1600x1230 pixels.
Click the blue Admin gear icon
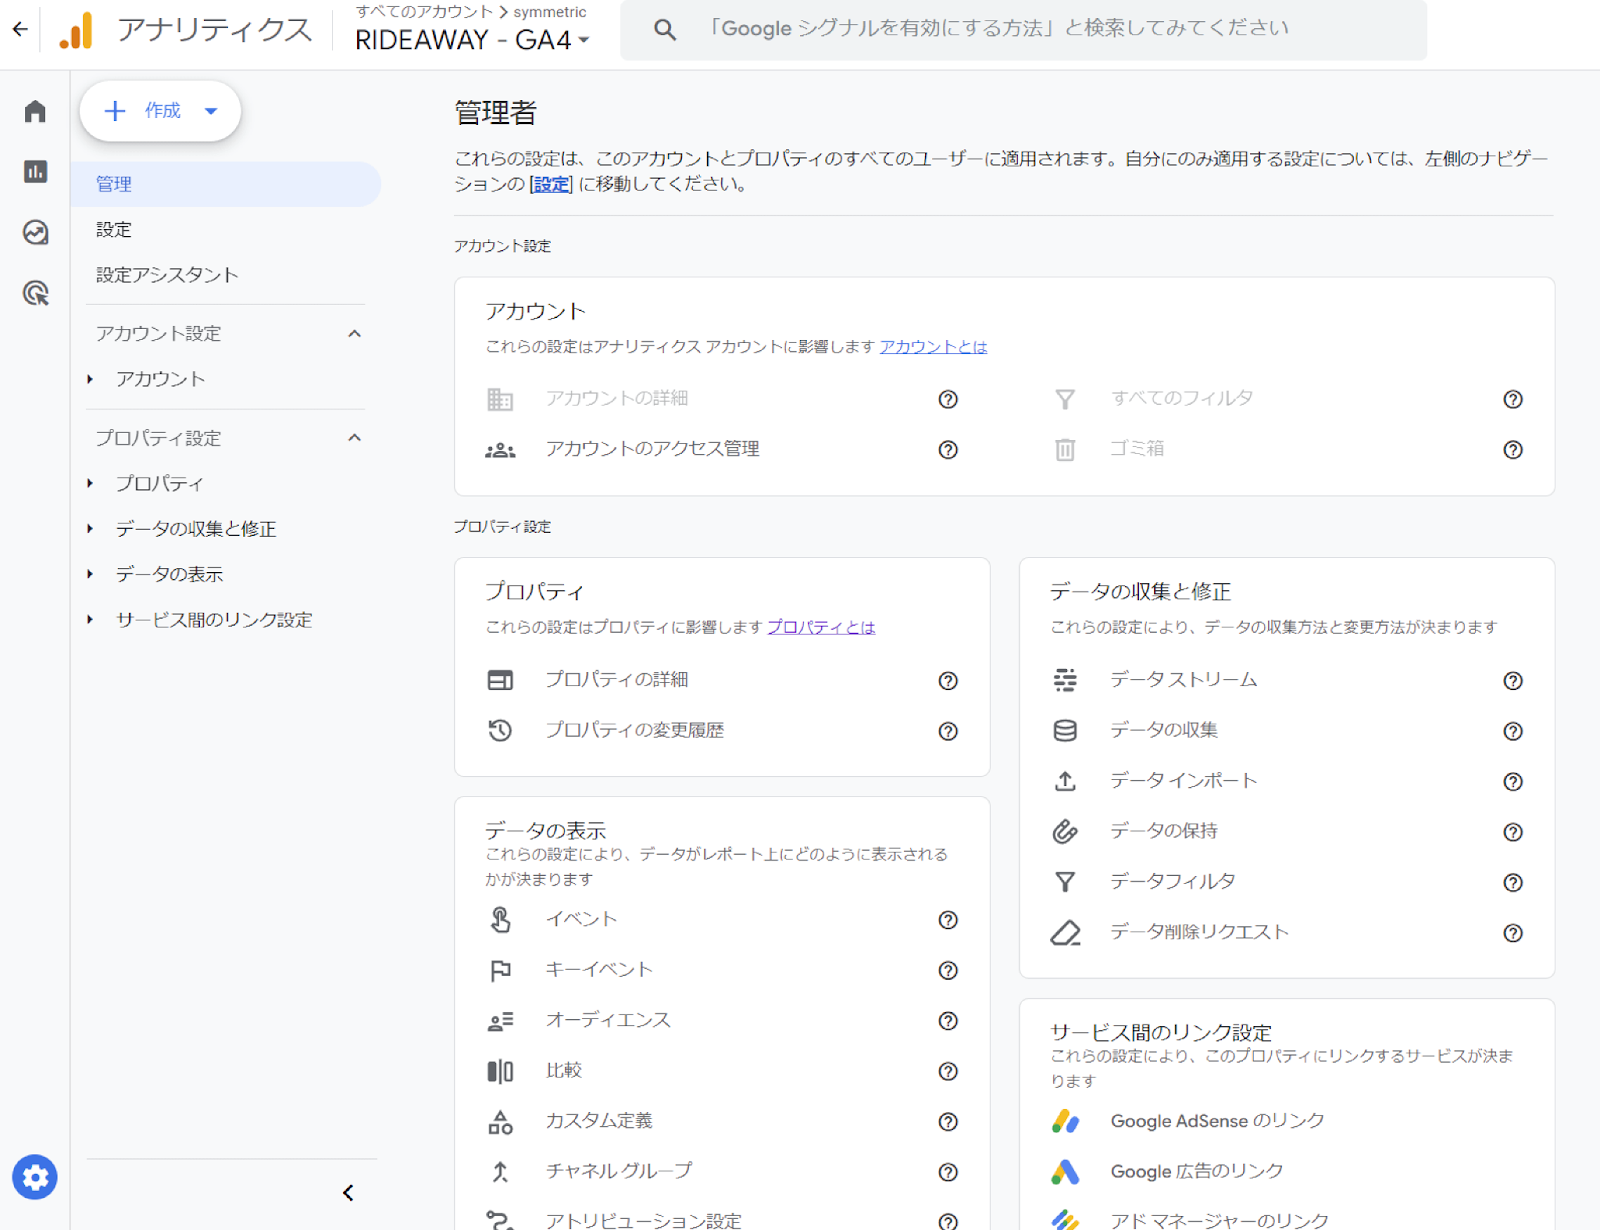(35, 1177)
